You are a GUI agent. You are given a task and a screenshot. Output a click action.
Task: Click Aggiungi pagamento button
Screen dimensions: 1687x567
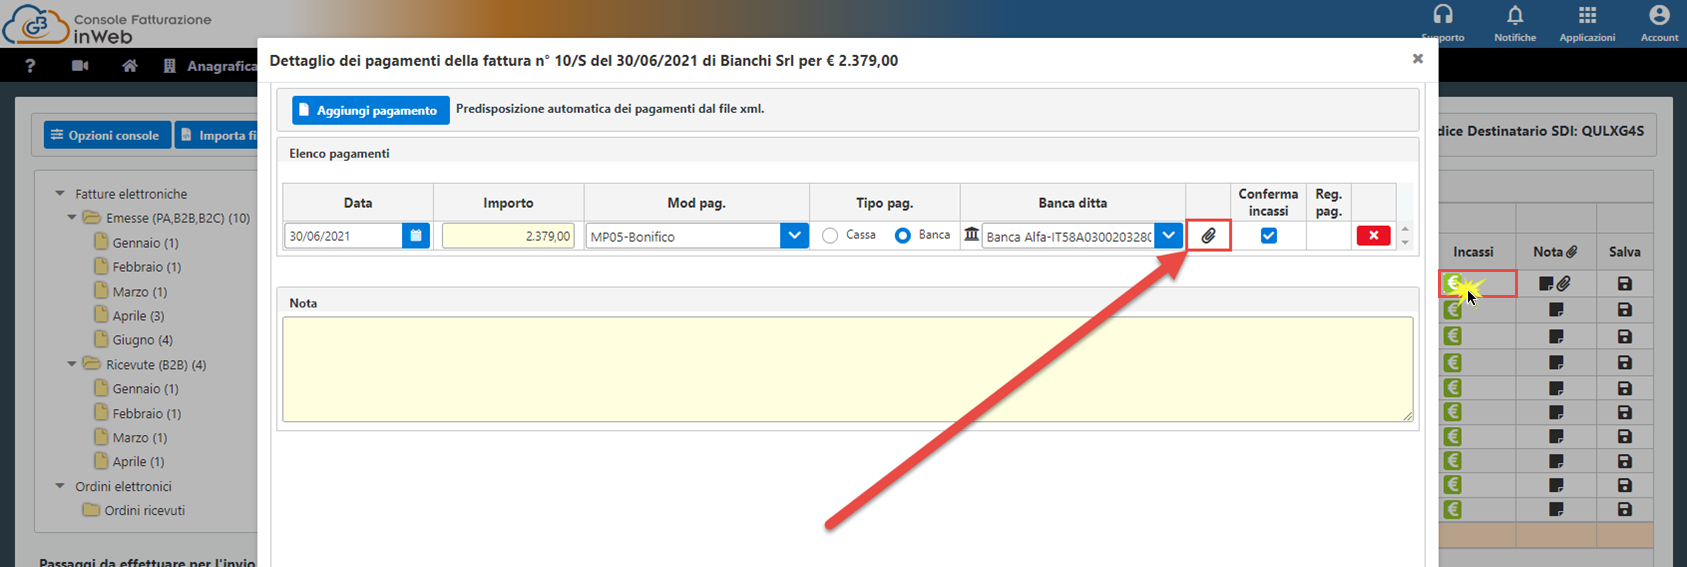(371, 110)
